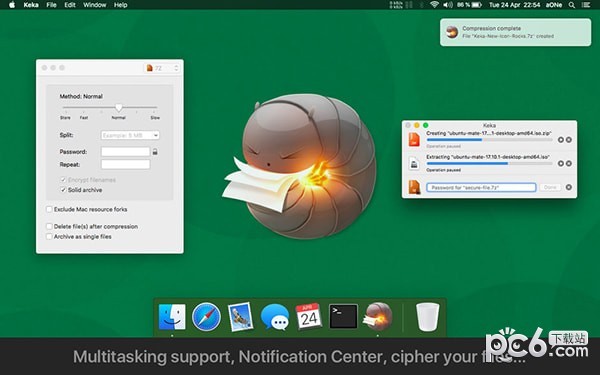This screenshot has height=375, width=600.
Task: Click the 'Store' slider label
Action: pyautogui.click(x=65, y=117)
